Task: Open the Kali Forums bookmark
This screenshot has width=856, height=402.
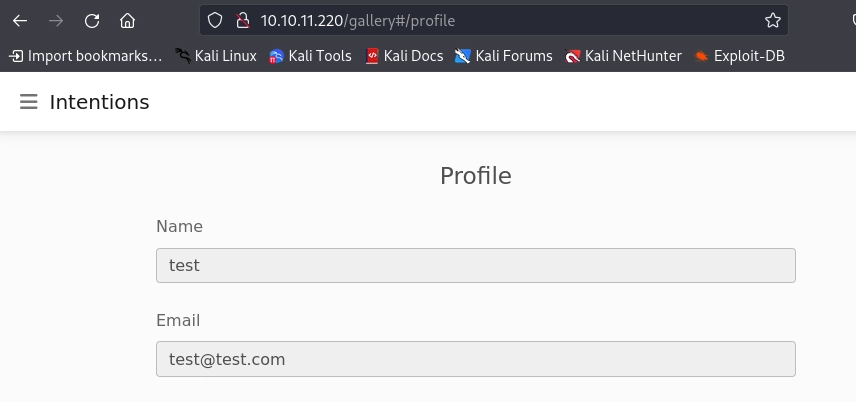Action: click(x=503, y=56)
